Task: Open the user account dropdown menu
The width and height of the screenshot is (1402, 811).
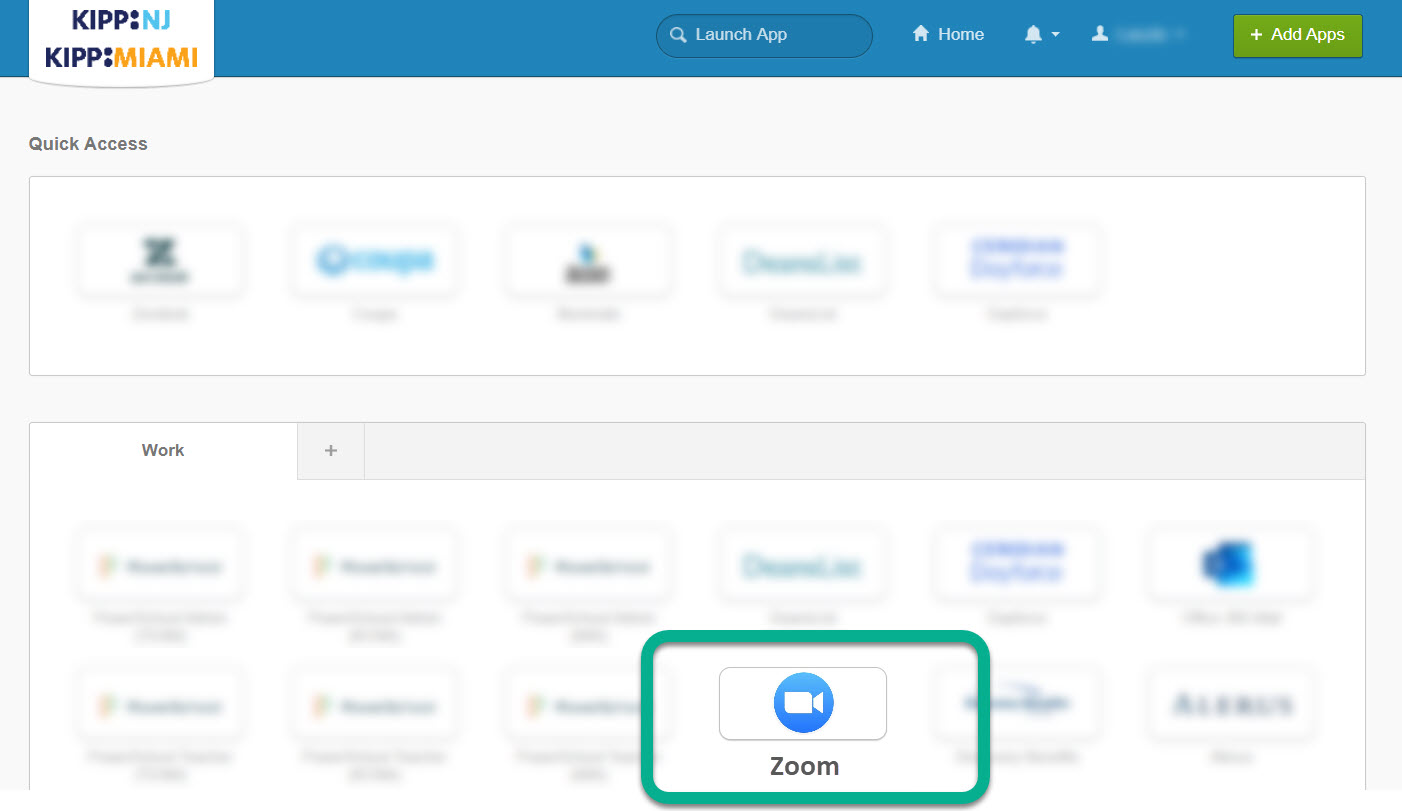Action: tap(1139, 35)
